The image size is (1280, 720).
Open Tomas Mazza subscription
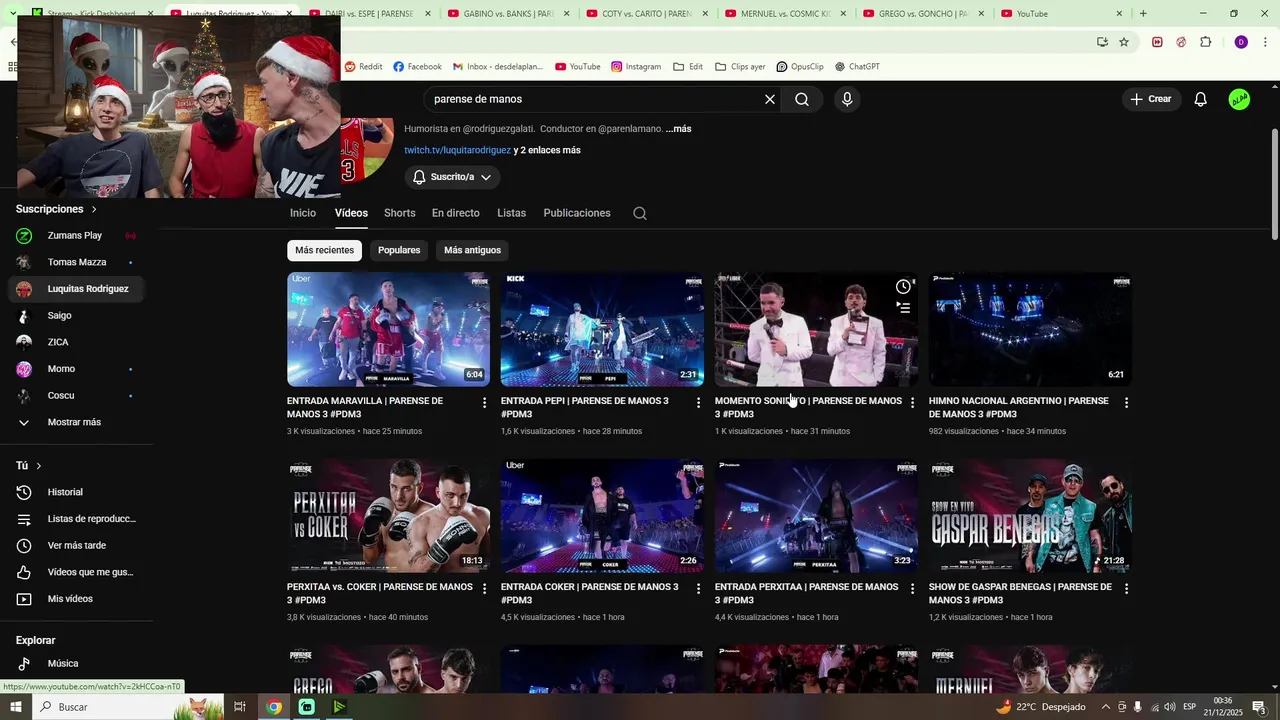coord(77,262)
